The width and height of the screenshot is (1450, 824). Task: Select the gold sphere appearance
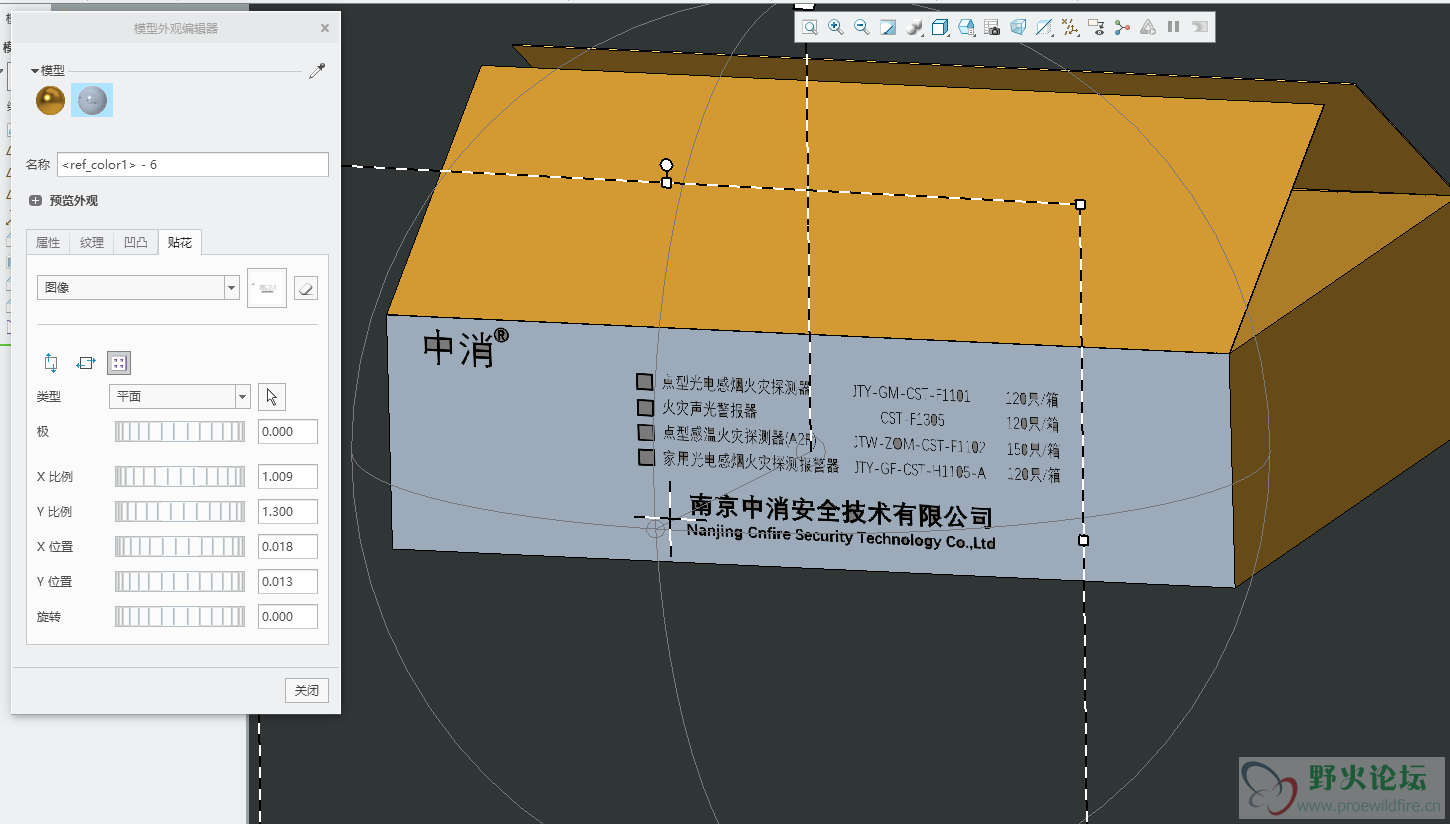pyautogui.click(x=50, y=100)
